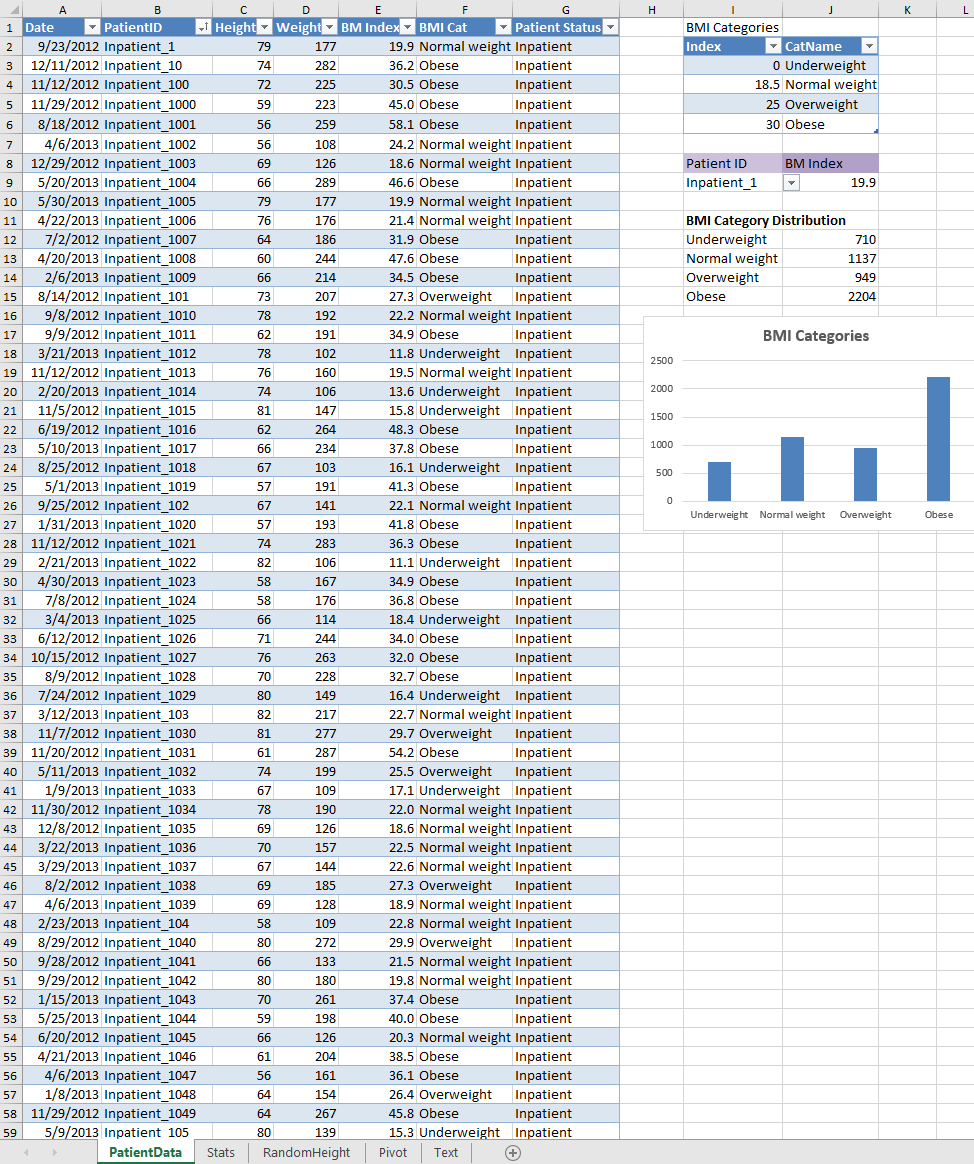Image resolution: width=974 pixels, height=1164 pixels.
Task: Open the Weight column filter arrow
Action: pyautogui.click(x=328, y=27)
